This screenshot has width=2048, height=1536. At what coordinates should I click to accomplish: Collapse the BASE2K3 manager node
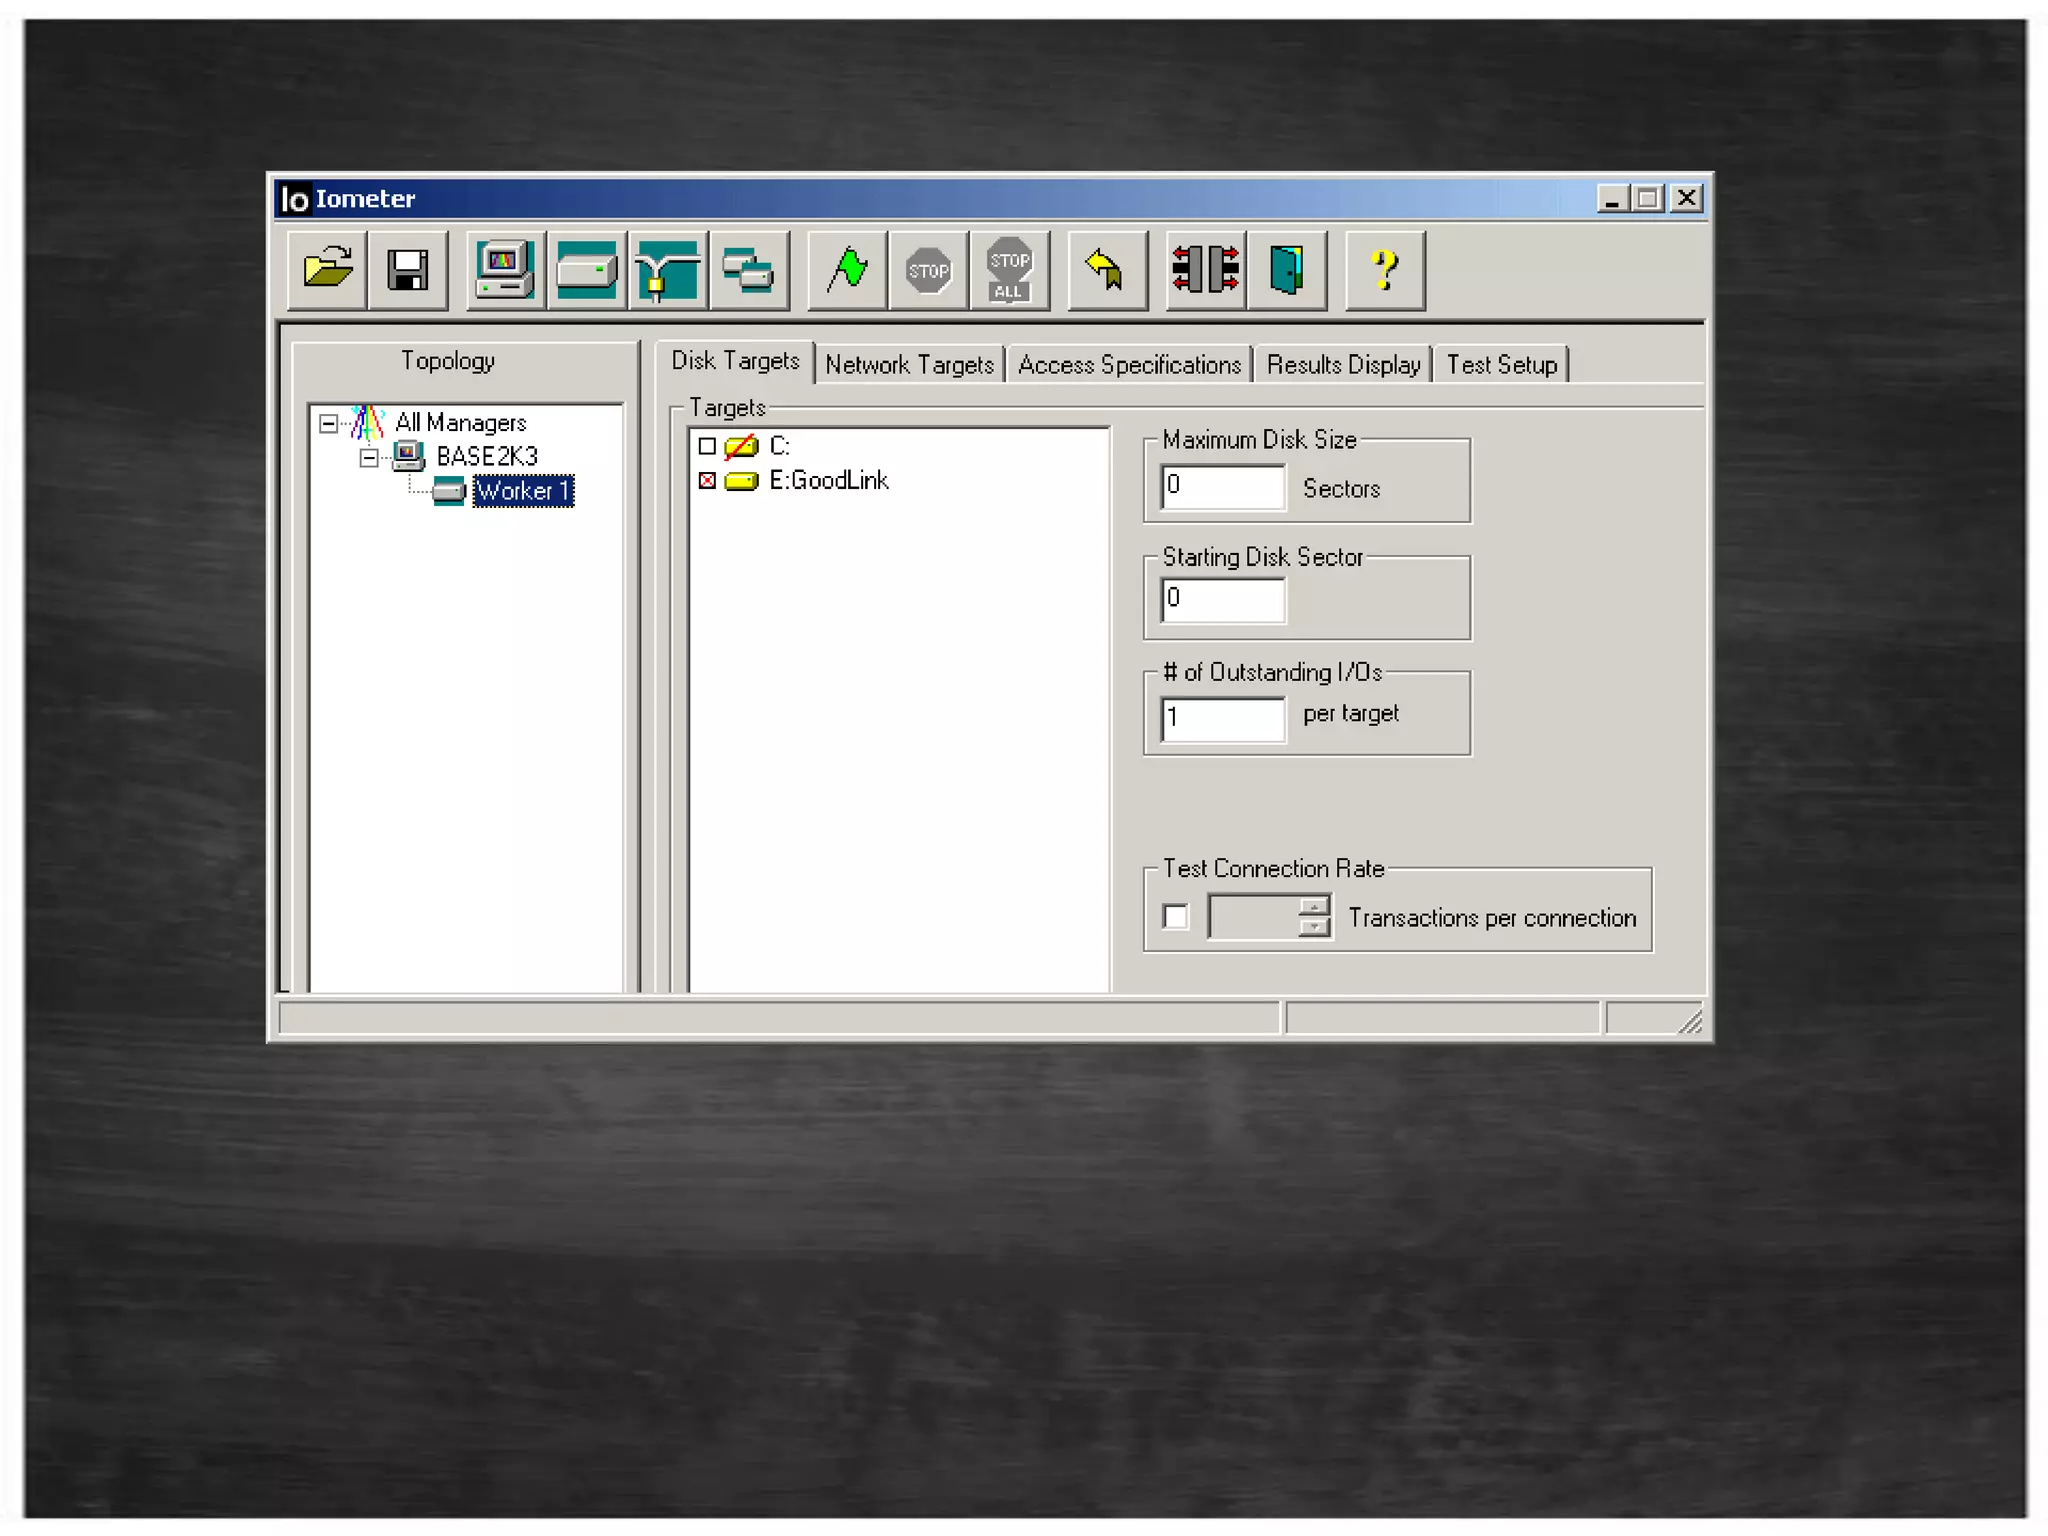369,458
